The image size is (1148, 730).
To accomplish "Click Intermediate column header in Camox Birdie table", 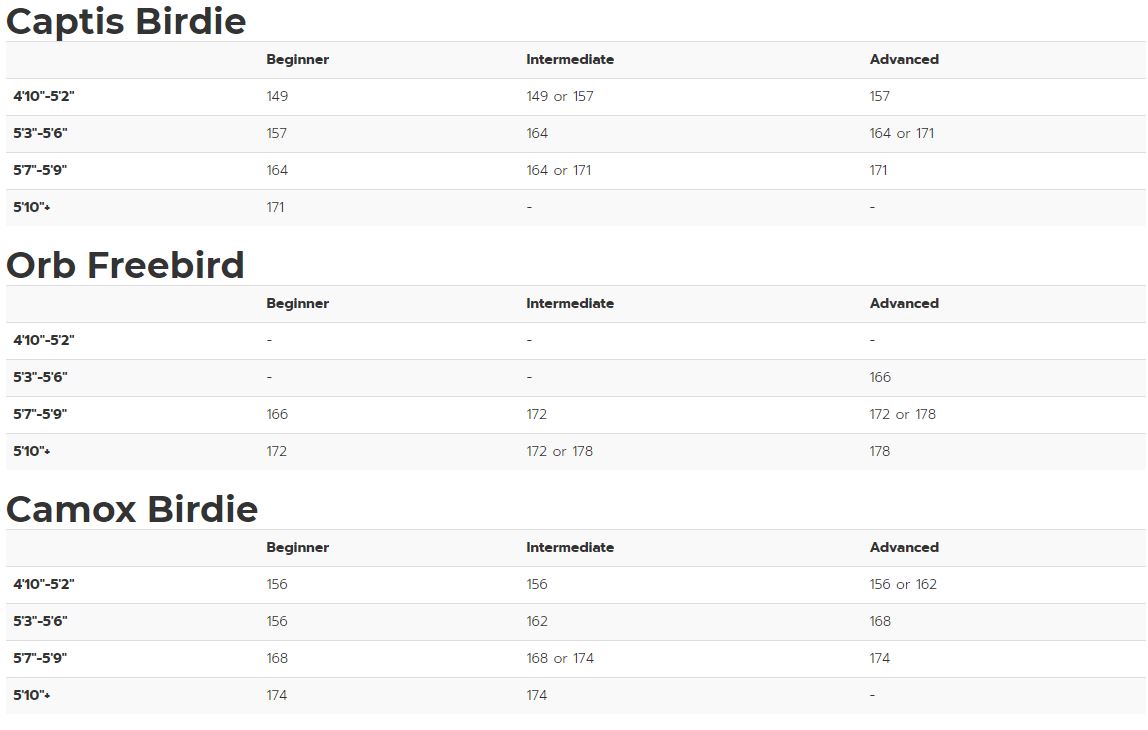I will [x=570, y=548].
